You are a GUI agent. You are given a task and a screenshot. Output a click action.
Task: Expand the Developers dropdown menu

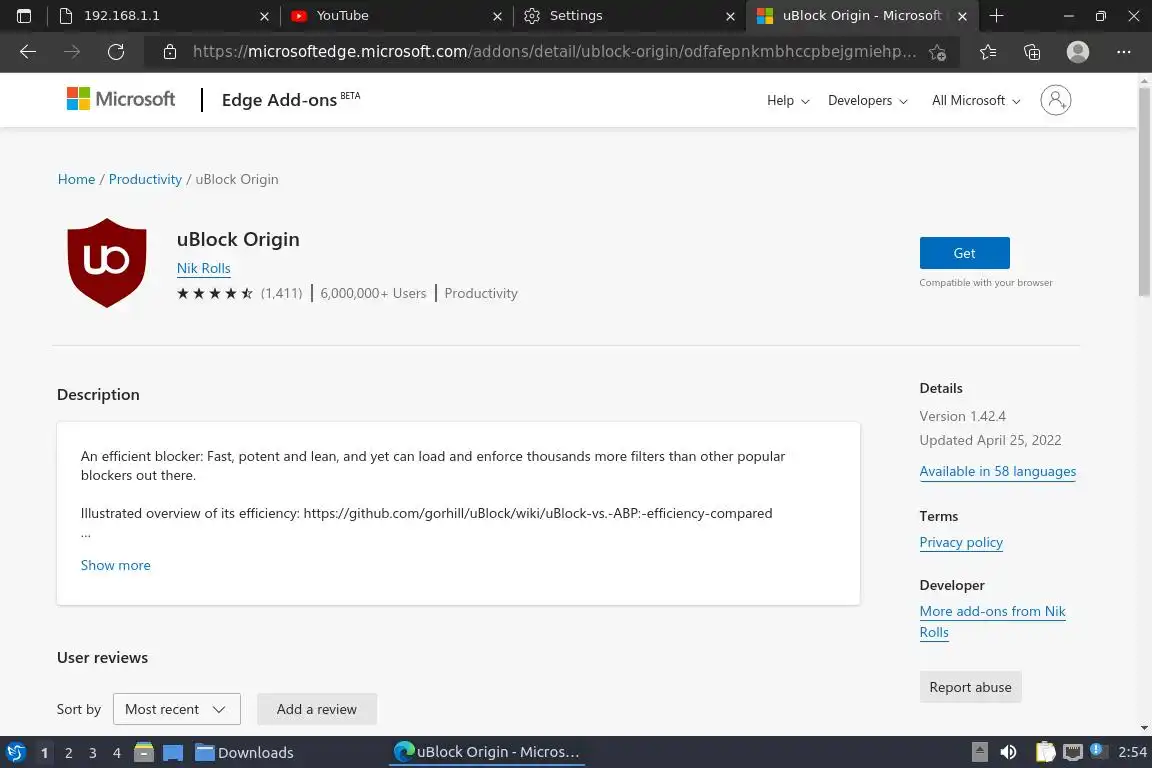[x=868, y=101]
